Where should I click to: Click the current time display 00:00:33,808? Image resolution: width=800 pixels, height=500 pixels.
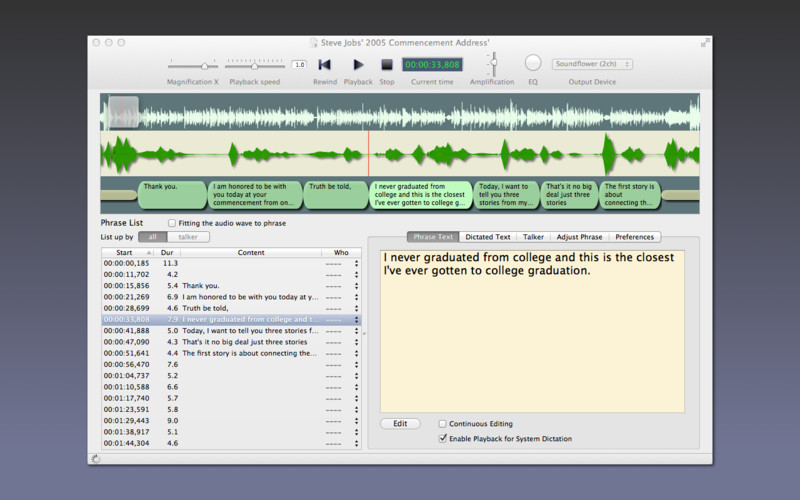tap(432, 65)
